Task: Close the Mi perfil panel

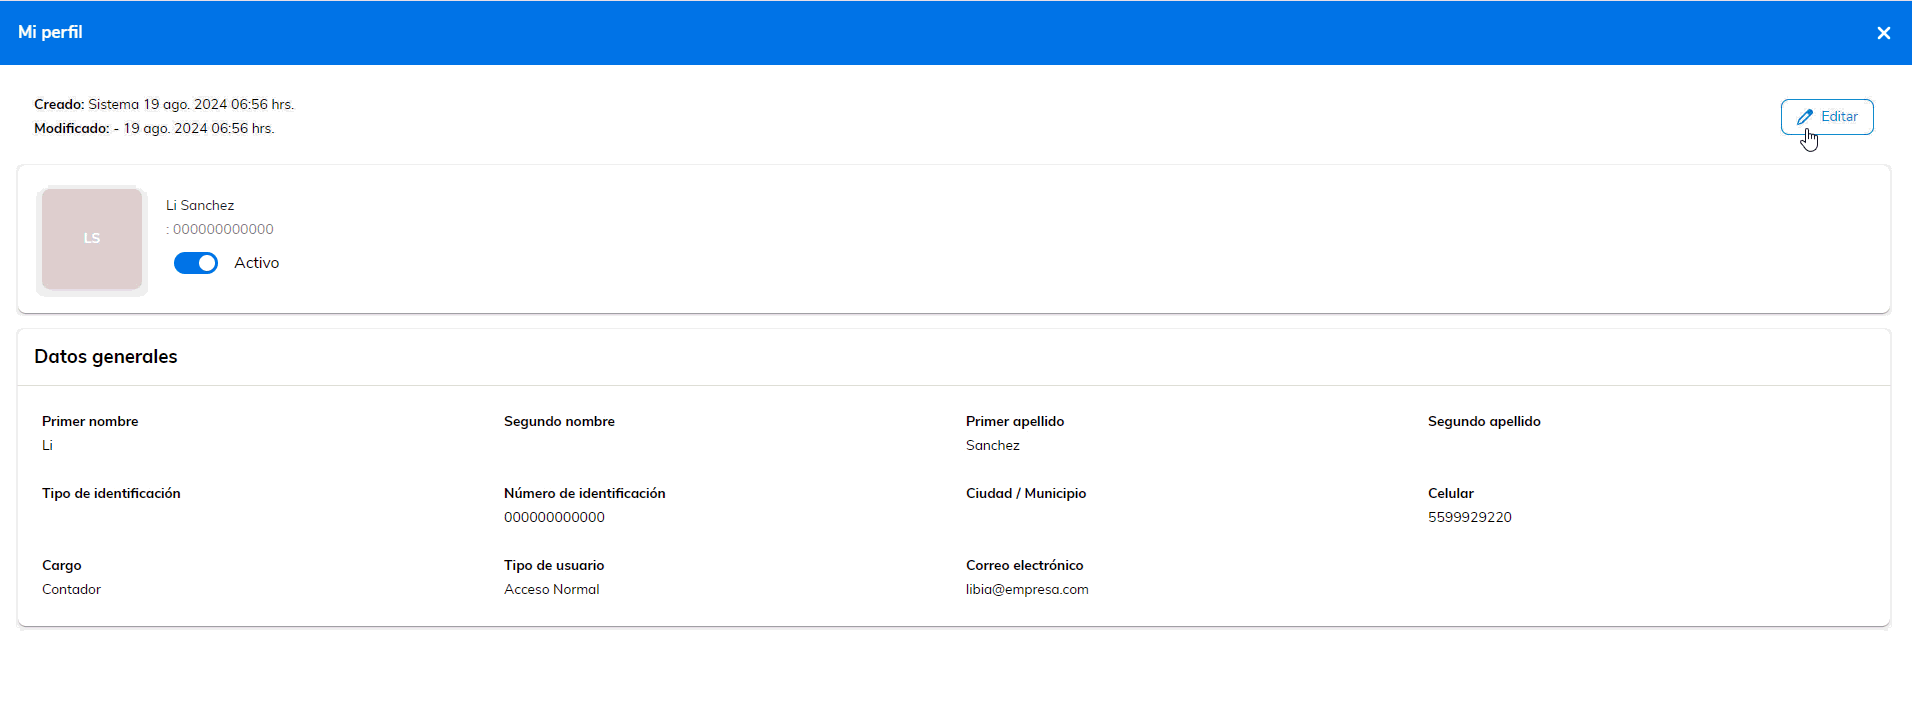Action: click(x=1883, y=33)
